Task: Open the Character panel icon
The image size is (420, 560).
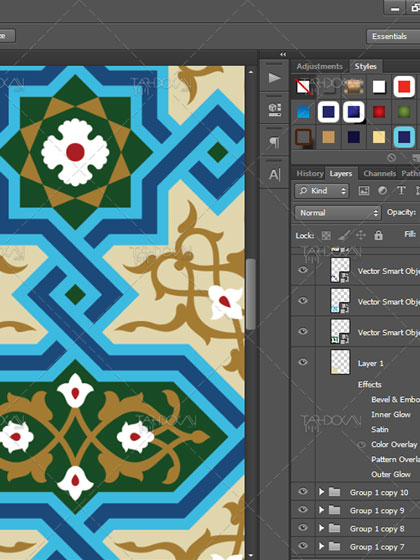Action: pos(274,175)
